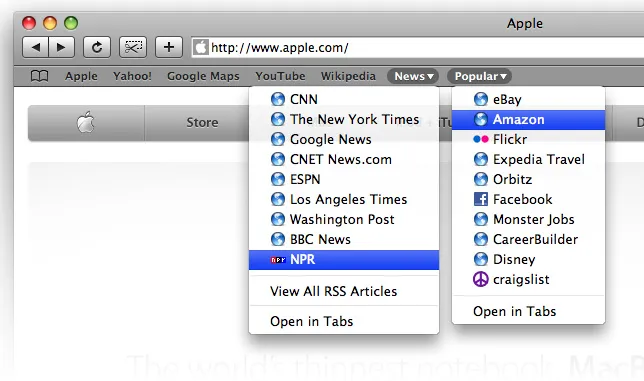Close the window with the red button
644x381 pixels.
pyautogui.click(x=29, y=23)
